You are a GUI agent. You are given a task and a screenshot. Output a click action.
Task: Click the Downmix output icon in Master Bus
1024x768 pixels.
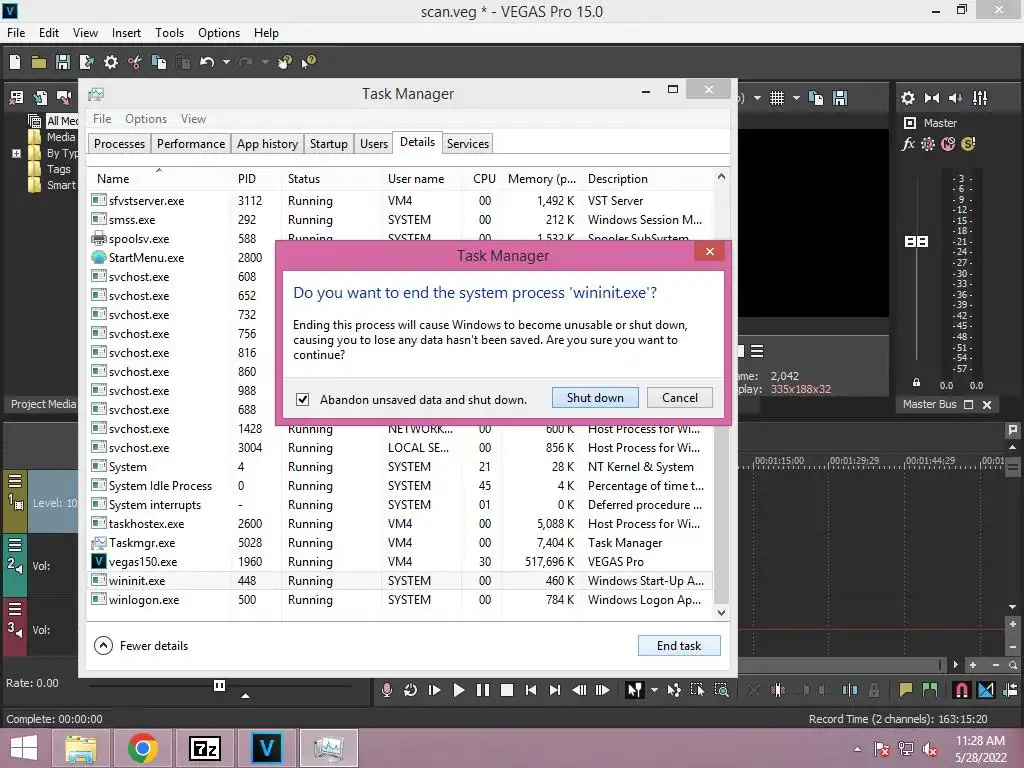(x=932, y=98)
